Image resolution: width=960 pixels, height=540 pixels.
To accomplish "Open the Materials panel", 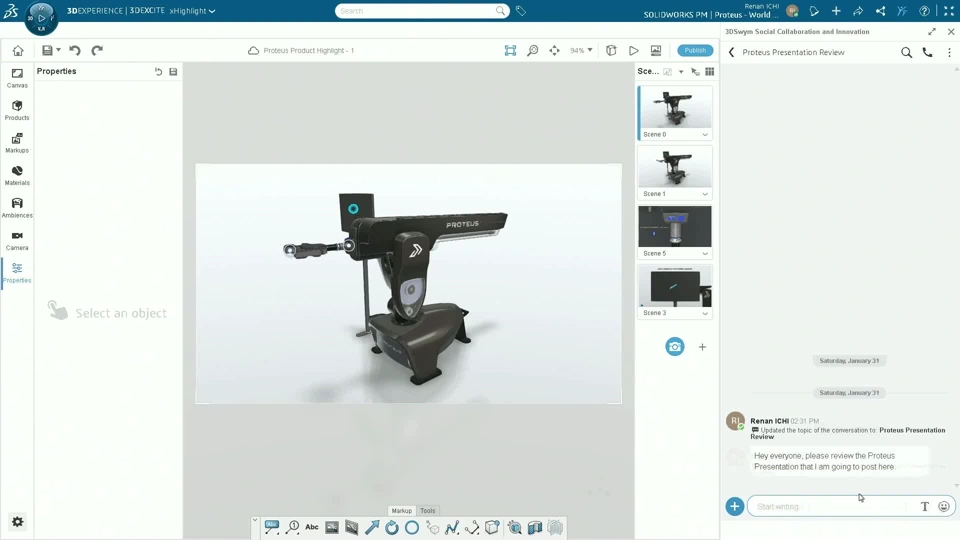I will 17,175.
